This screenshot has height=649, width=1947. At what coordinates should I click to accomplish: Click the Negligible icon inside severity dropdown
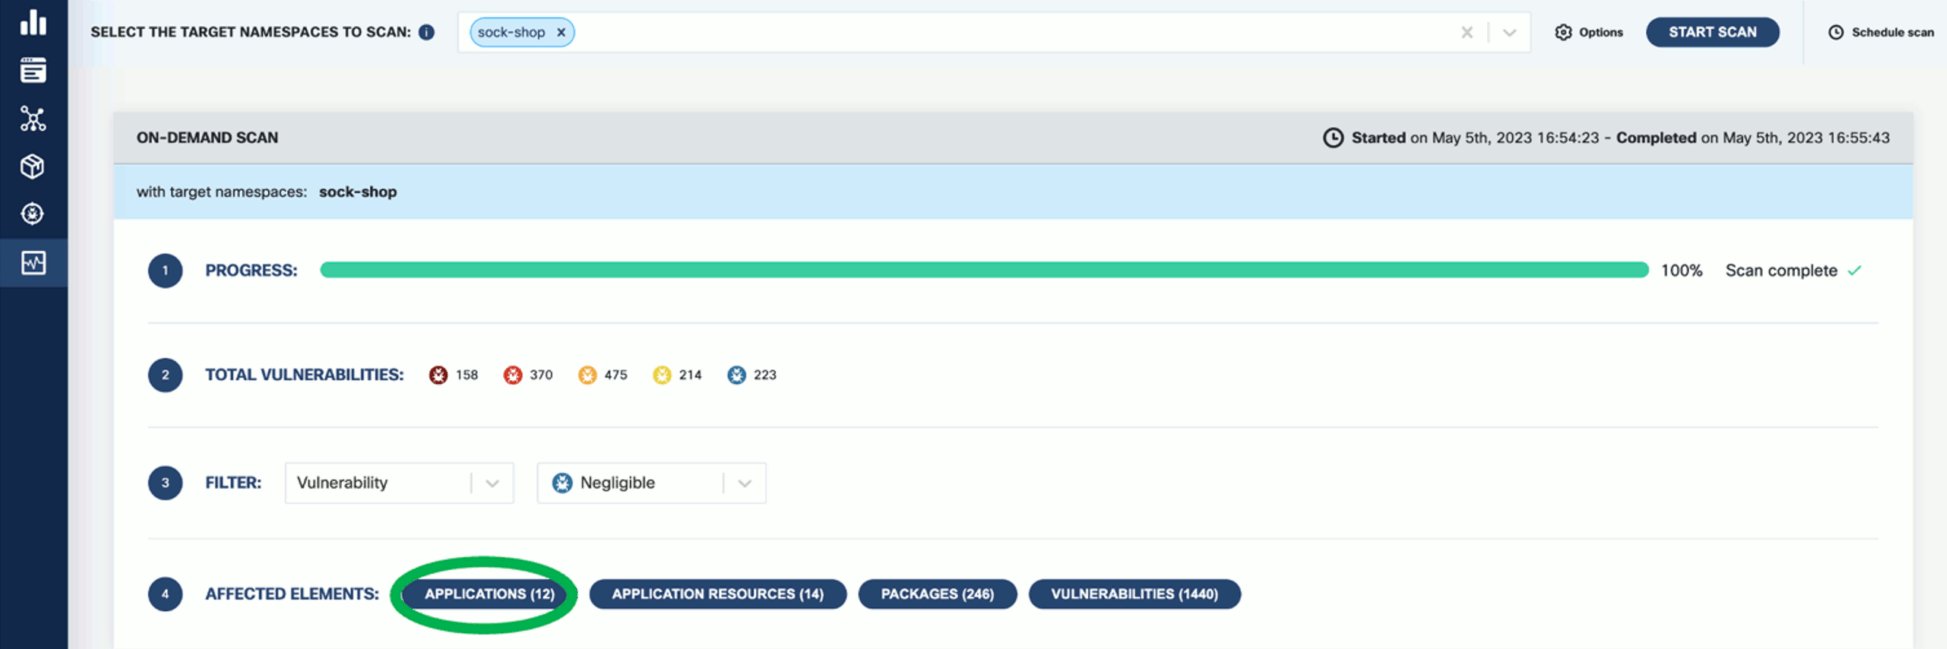562,483
